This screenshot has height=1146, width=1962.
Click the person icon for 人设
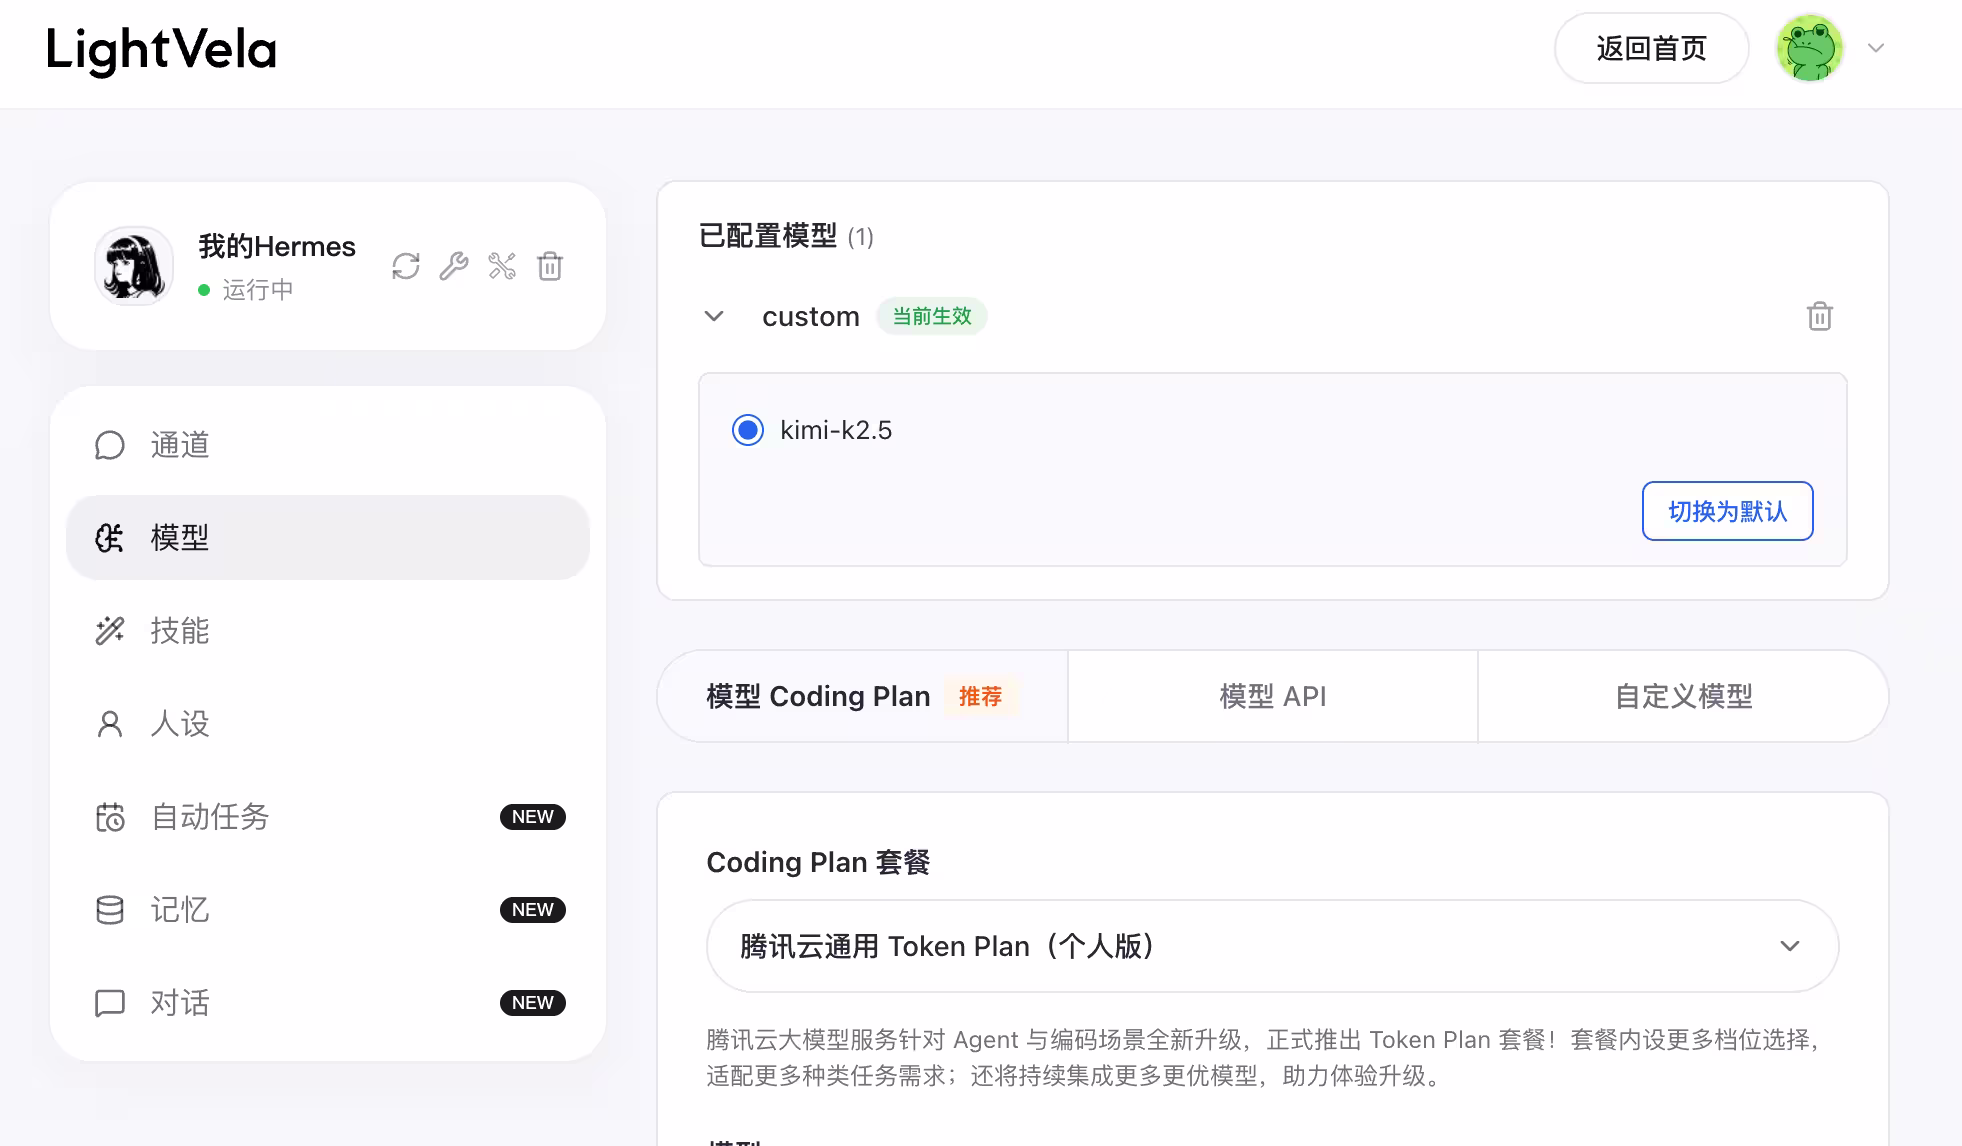110,724
